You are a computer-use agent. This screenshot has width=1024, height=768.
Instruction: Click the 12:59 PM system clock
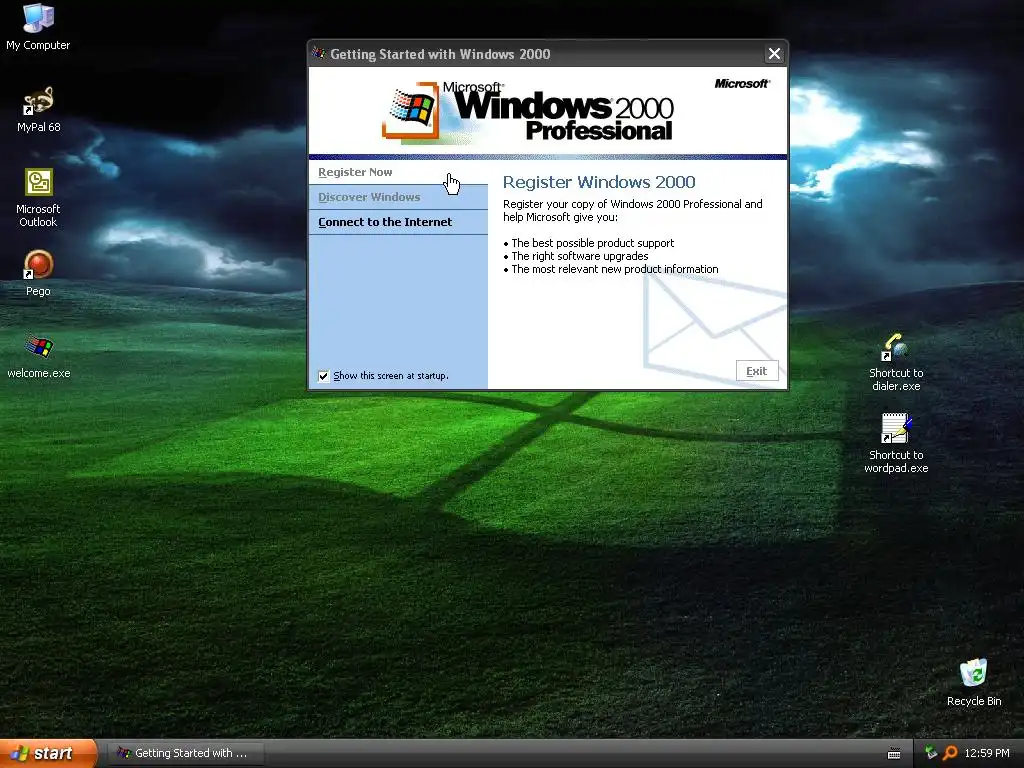click(987, 753)
